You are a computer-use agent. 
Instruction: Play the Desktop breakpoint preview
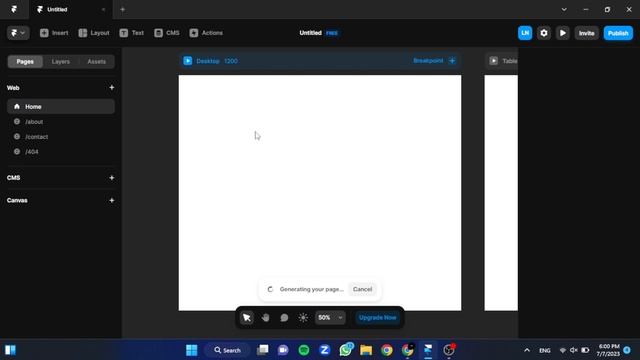pos(187,61)
